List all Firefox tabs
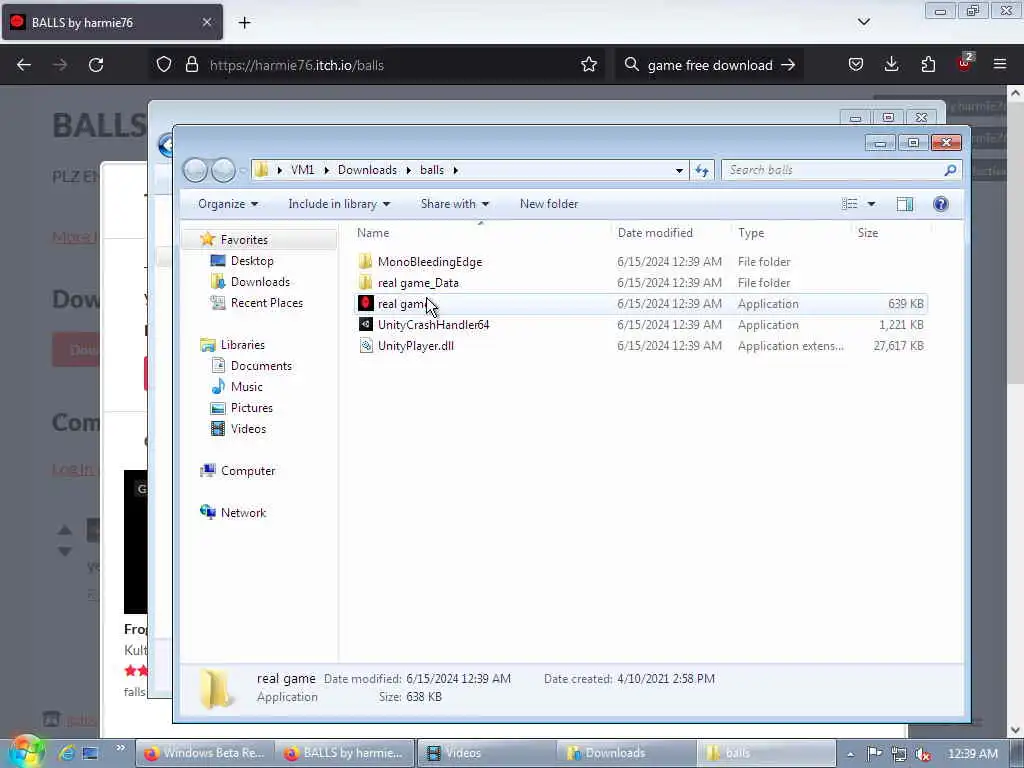This screenshot has height=768, width=1024. [x=864, y=22]
